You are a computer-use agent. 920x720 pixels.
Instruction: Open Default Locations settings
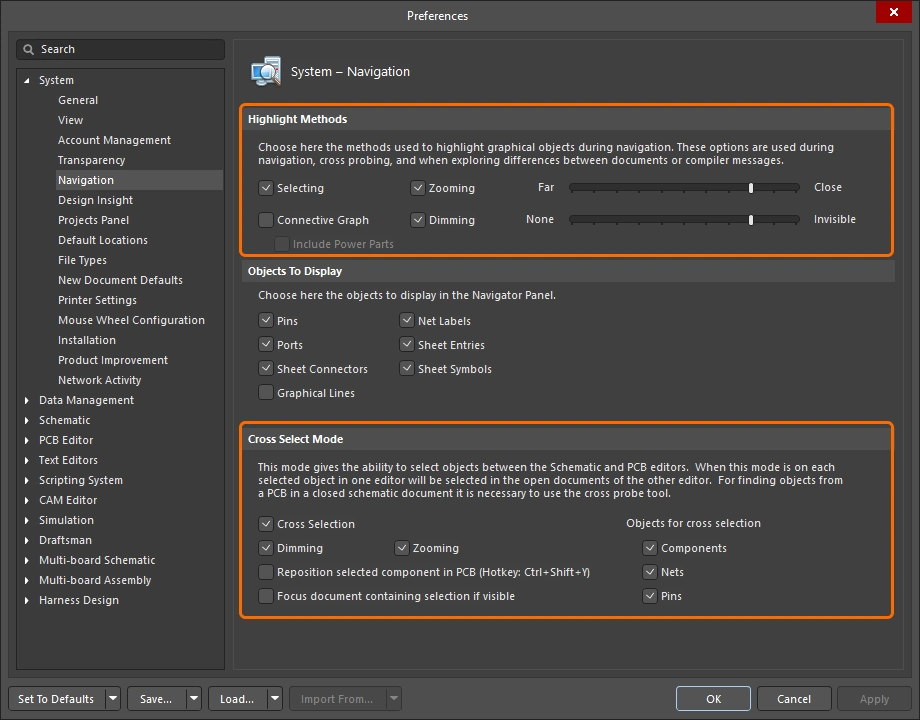pos(103,240)
